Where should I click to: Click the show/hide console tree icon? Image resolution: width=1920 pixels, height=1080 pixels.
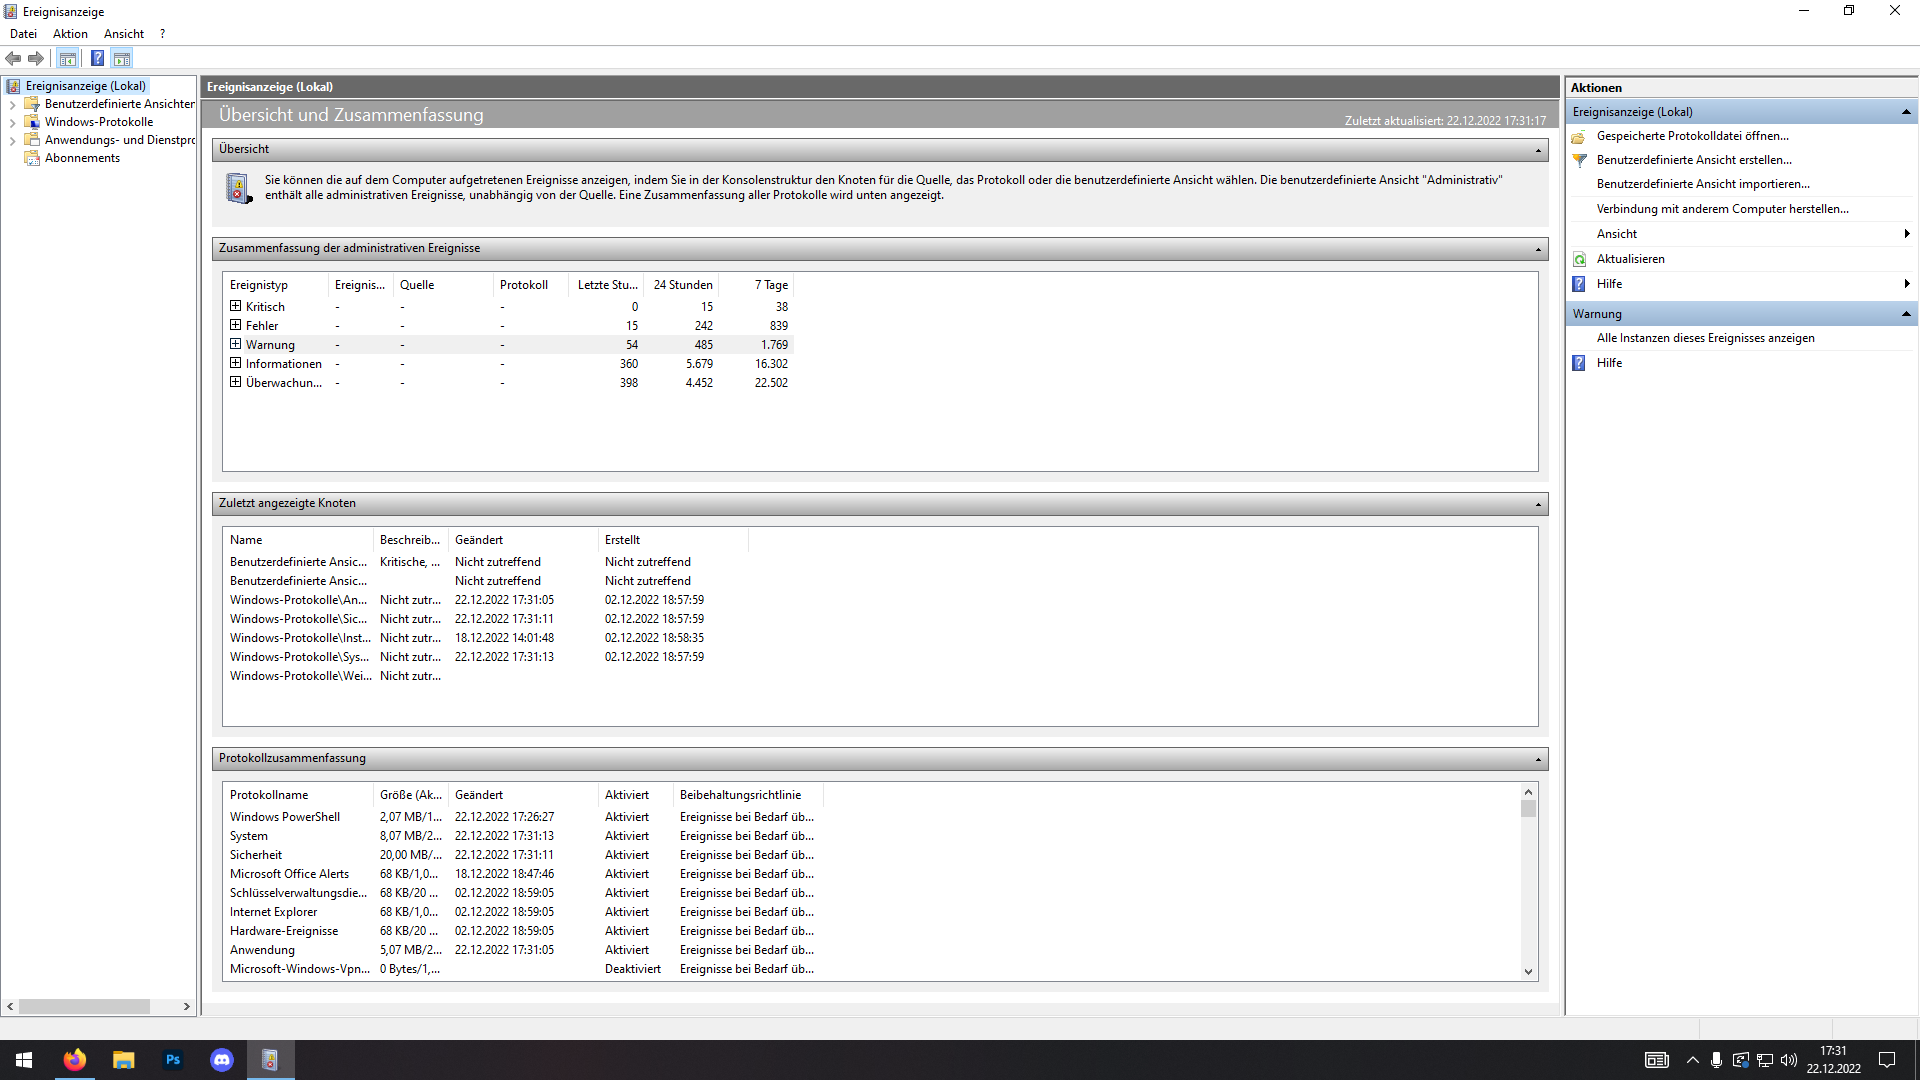click(x=68, y=58)
